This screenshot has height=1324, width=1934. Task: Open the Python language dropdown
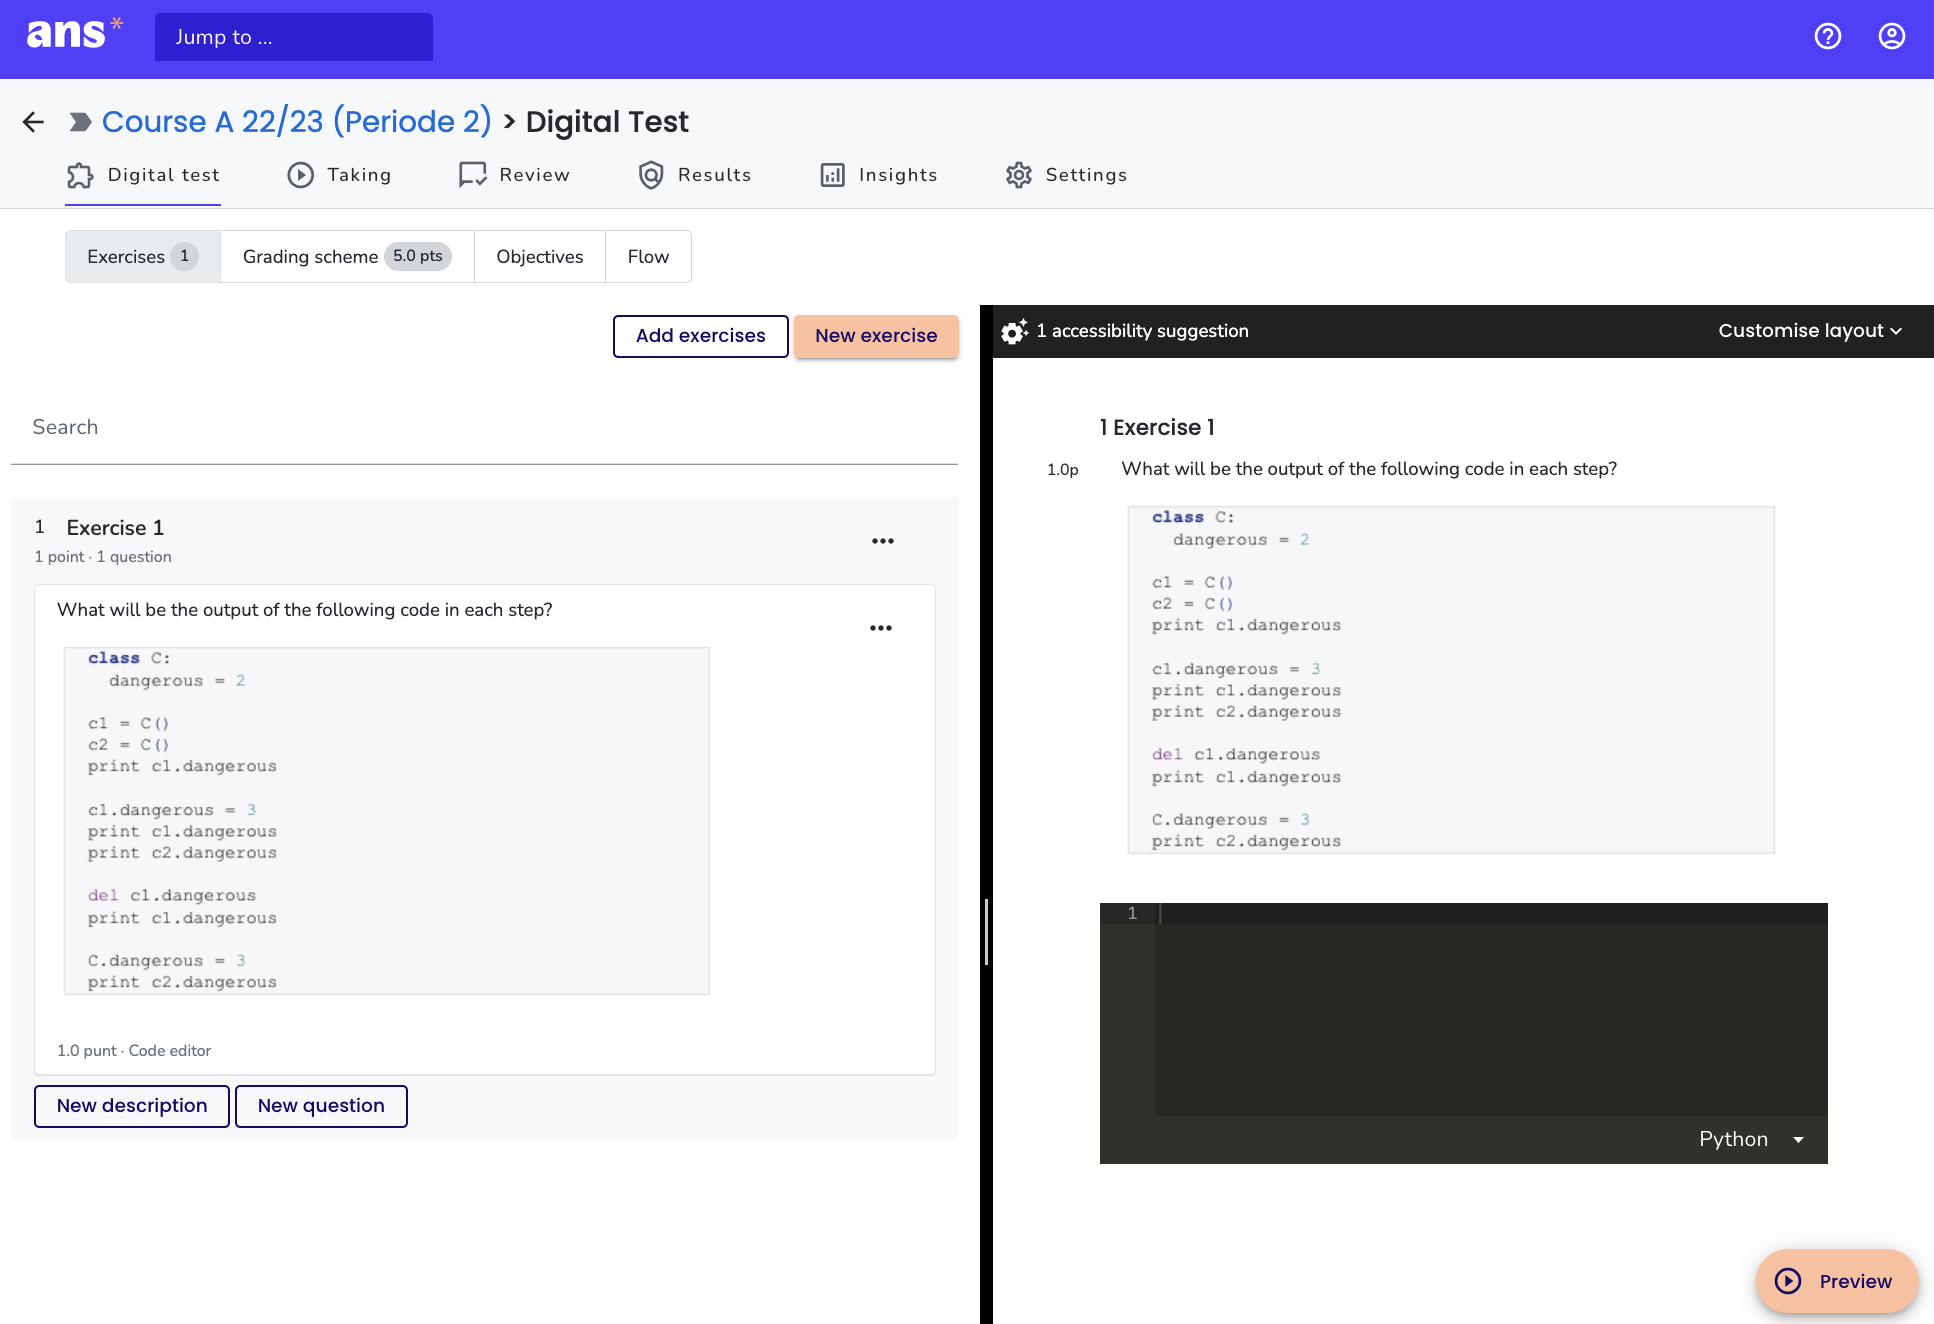click(x=1752, y=1139)
